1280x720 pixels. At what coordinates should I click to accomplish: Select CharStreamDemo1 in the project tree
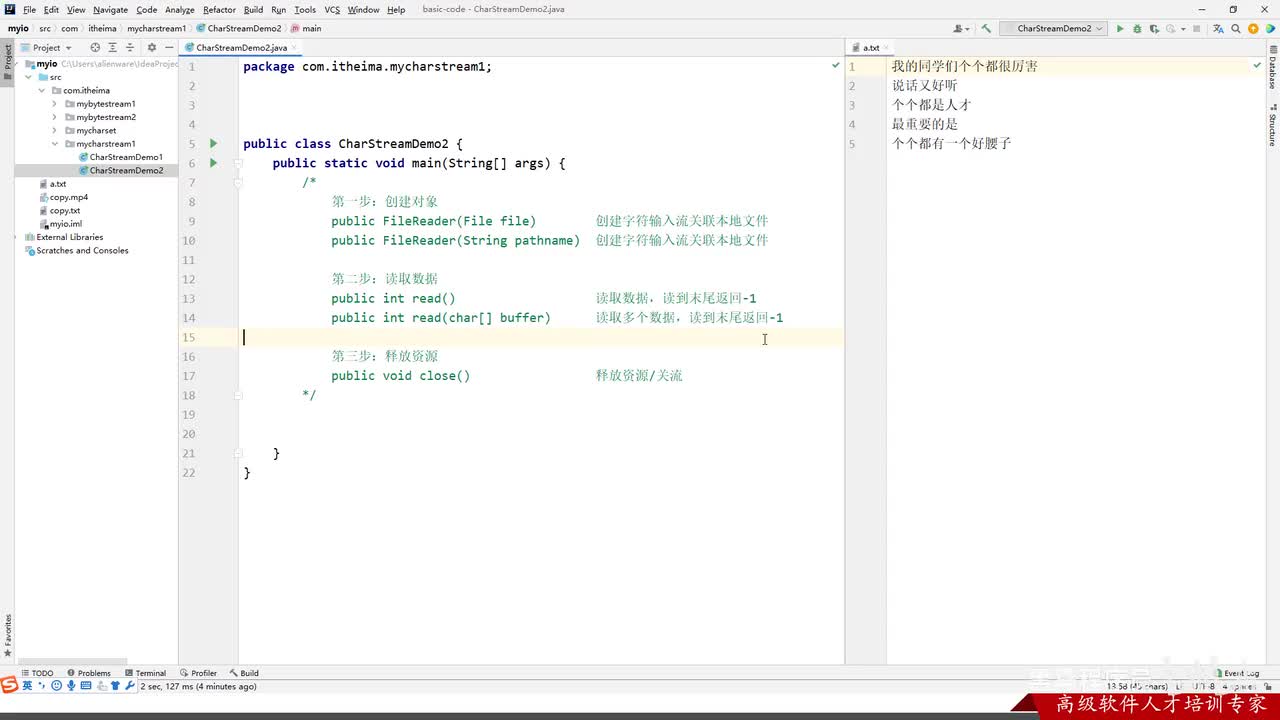coord(126,157)
